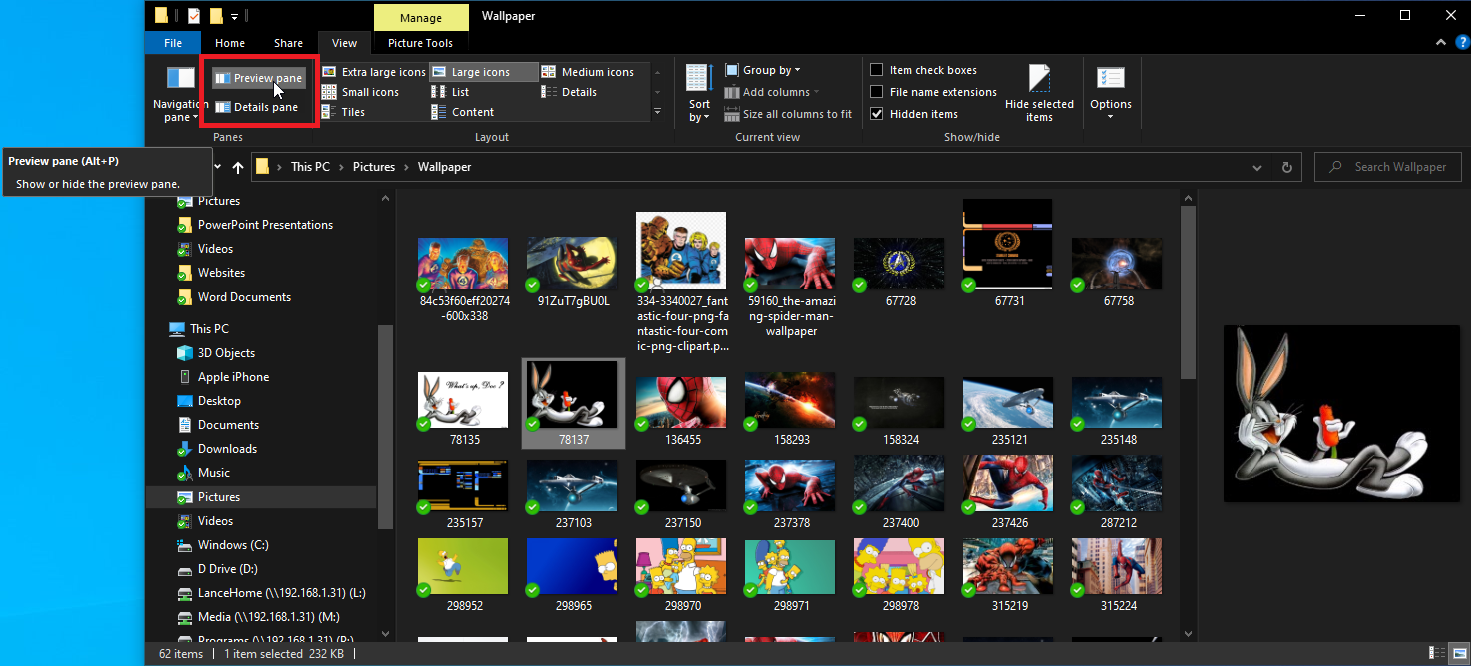
Task: Open the File menu tab
Action: coord(173,43)
